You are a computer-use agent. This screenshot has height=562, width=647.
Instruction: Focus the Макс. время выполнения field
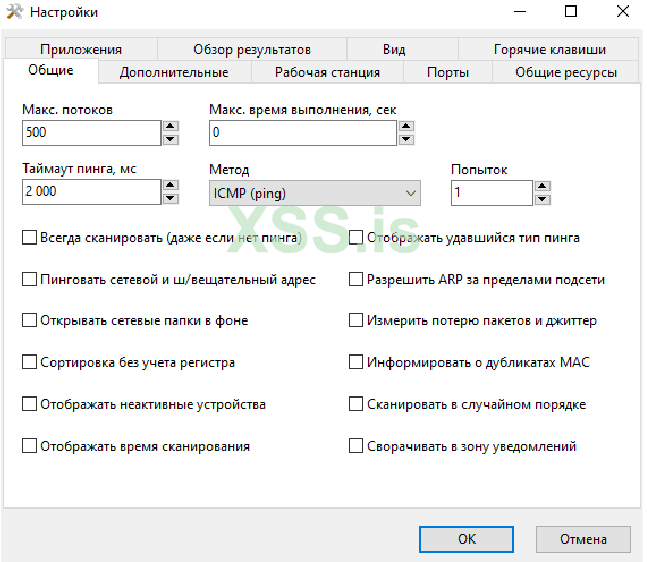[303, 133]
